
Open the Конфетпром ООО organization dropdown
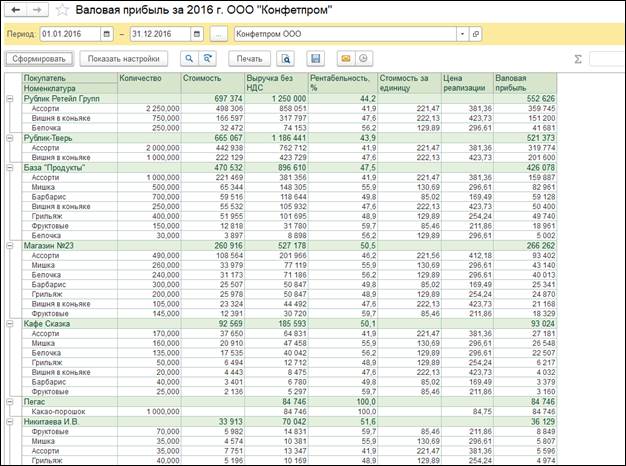click(x=462, y=34)
